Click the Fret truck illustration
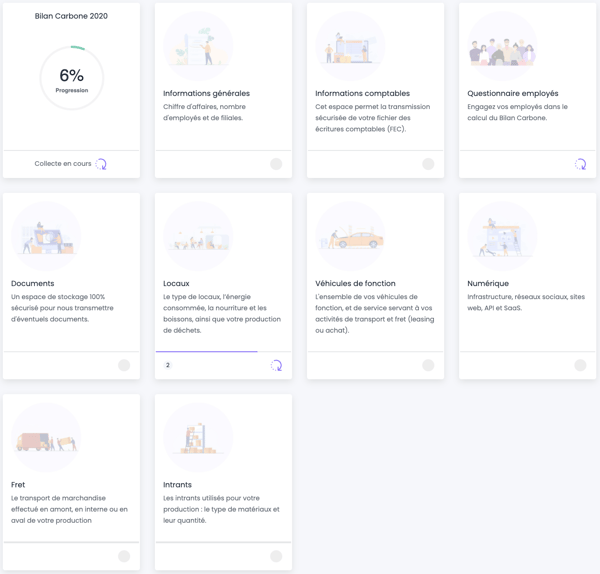600x574 pixels. coord(46,437)
